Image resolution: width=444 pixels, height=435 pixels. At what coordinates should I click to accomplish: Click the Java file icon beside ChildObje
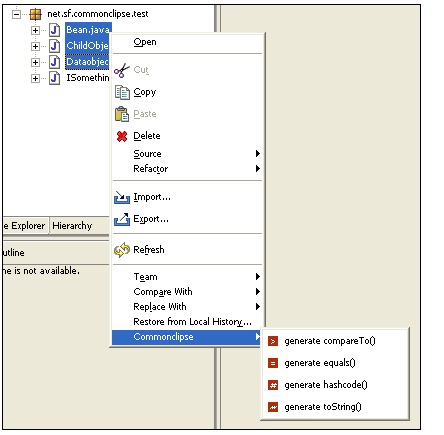[x=55, y=46]
